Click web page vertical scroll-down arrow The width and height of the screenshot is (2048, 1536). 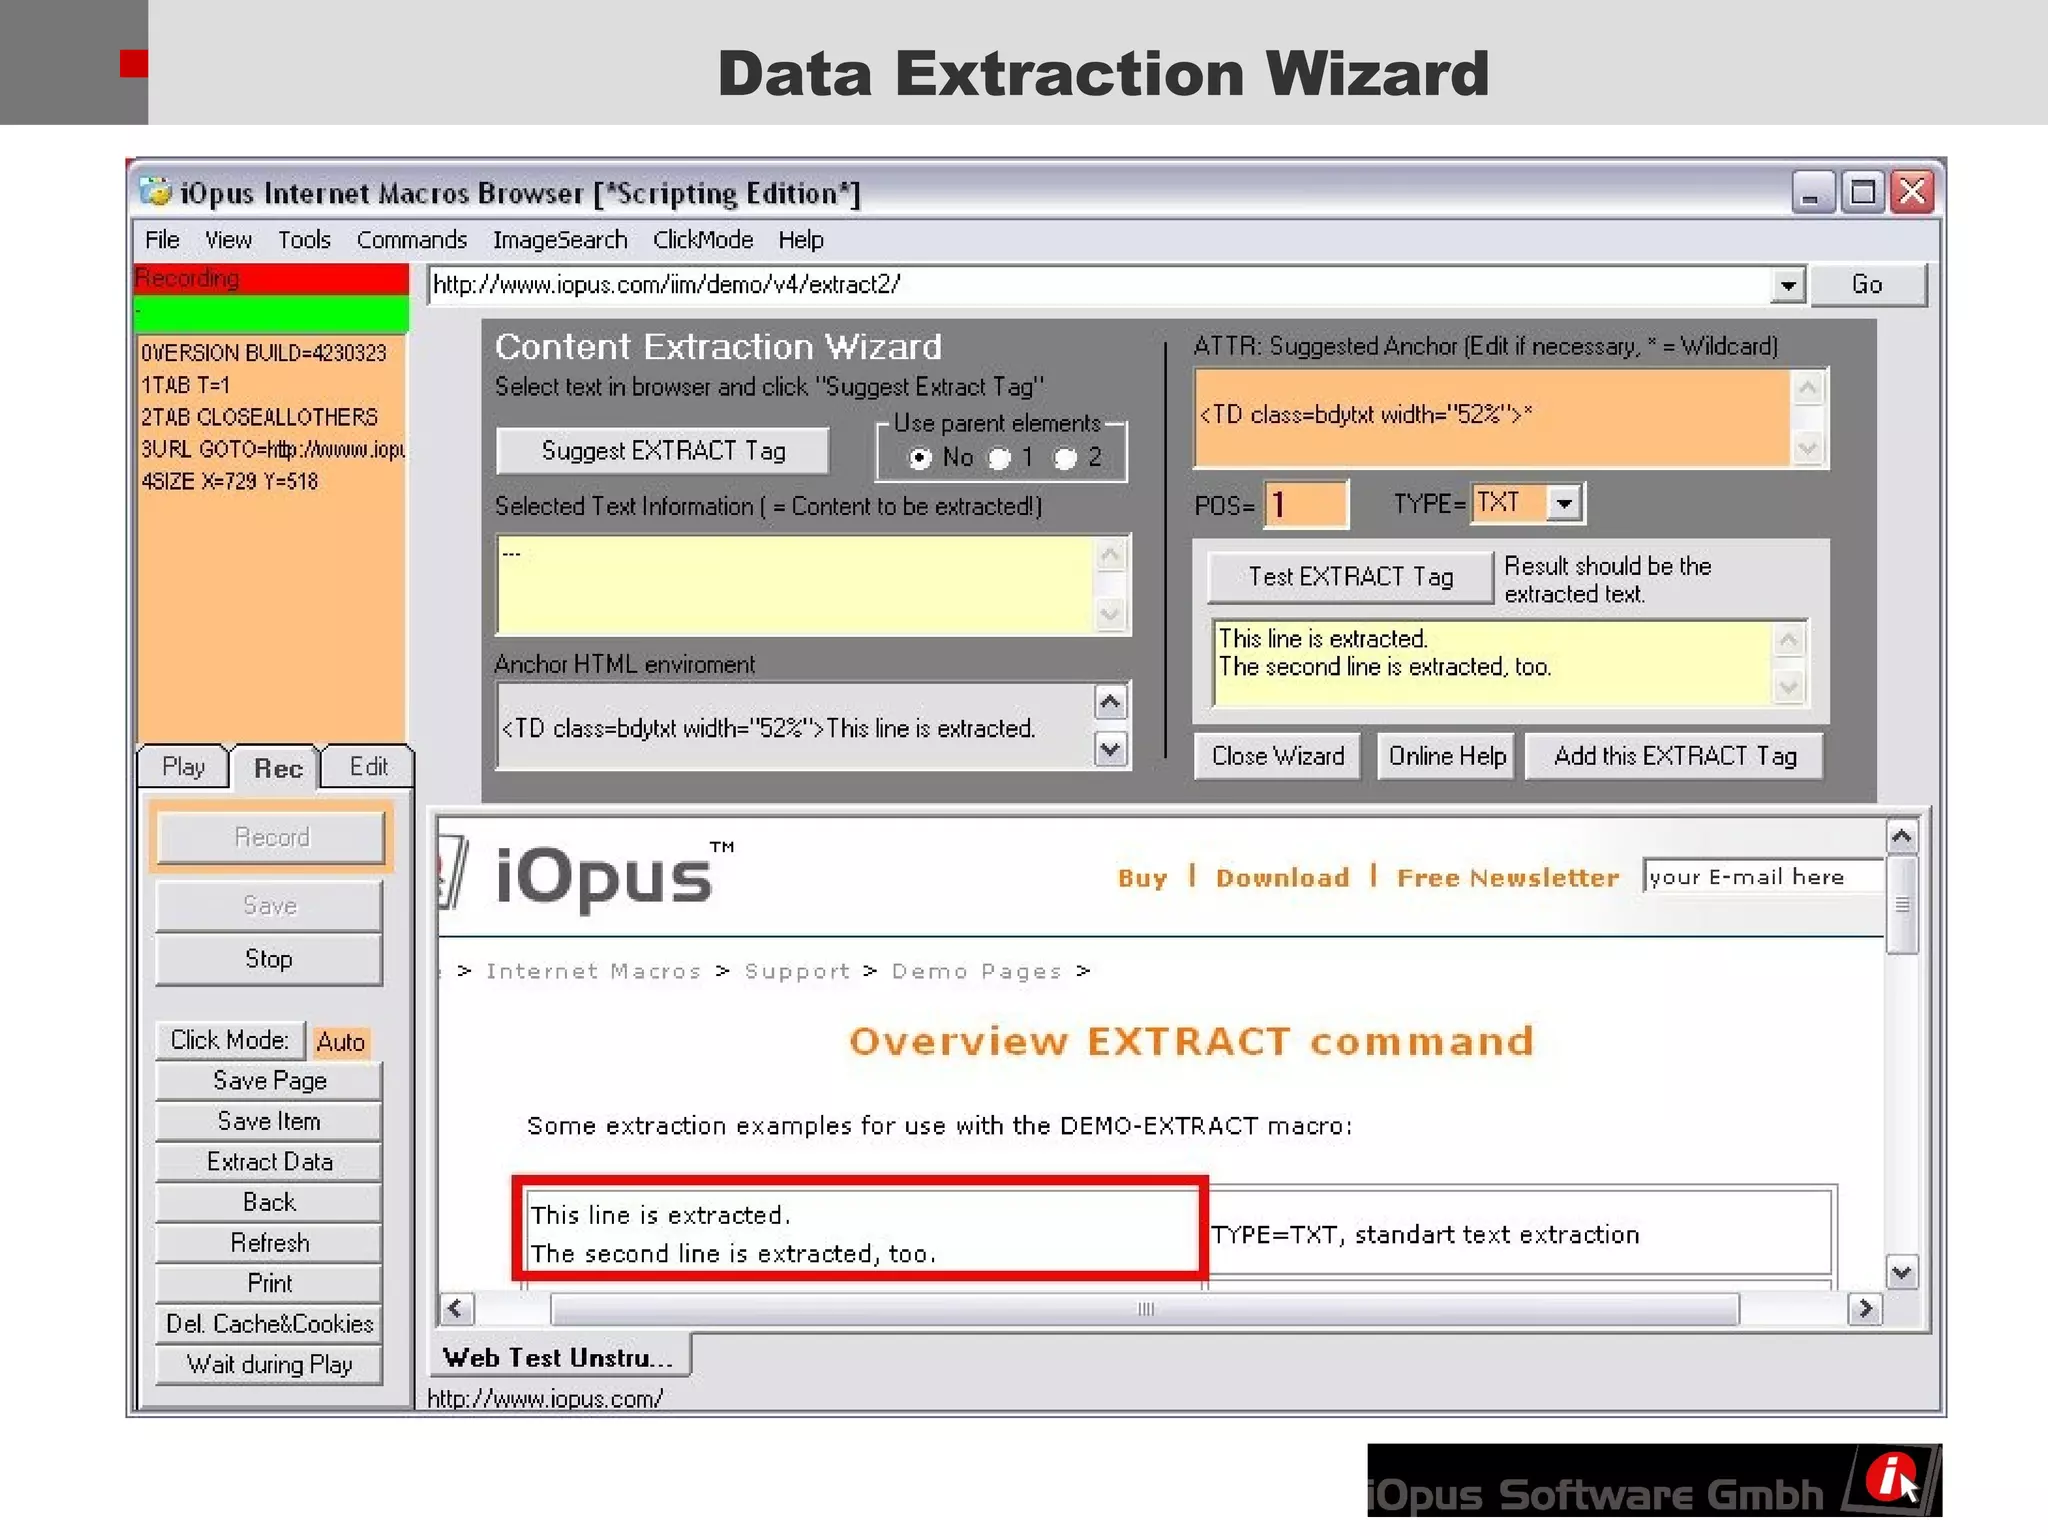pos(1901,1272)
